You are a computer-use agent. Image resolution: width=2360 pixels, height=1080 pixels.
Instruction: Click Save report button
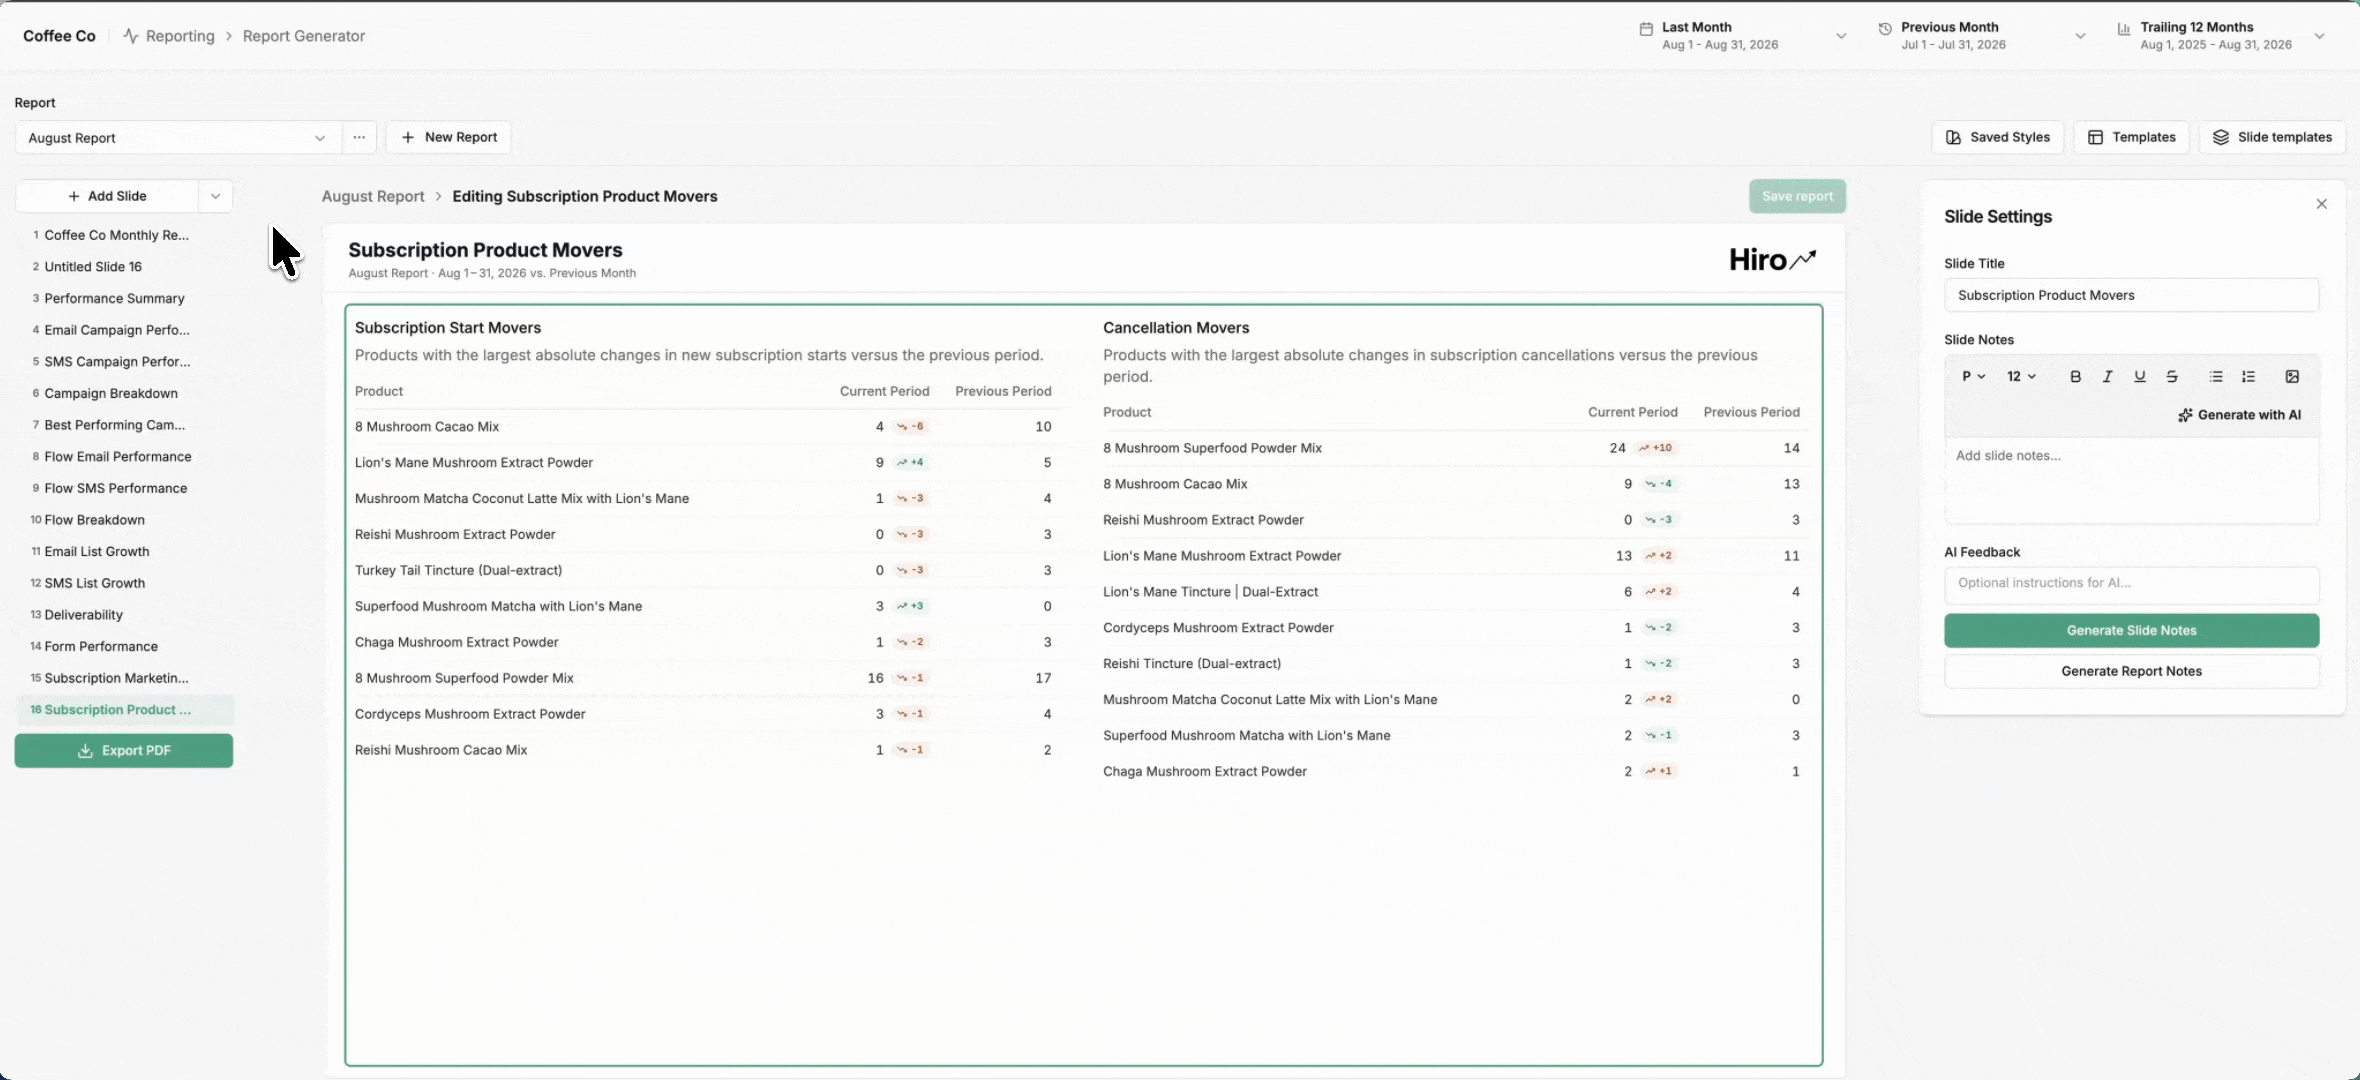pyautogui.click(x=1797, y=197)
